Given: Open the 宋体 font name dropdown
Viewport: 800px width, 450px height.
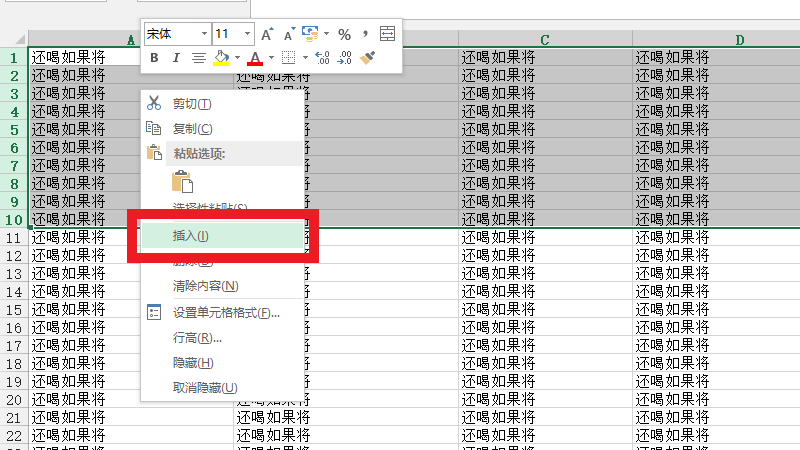Looking at the screenshot, I should [x=204, y=34].
